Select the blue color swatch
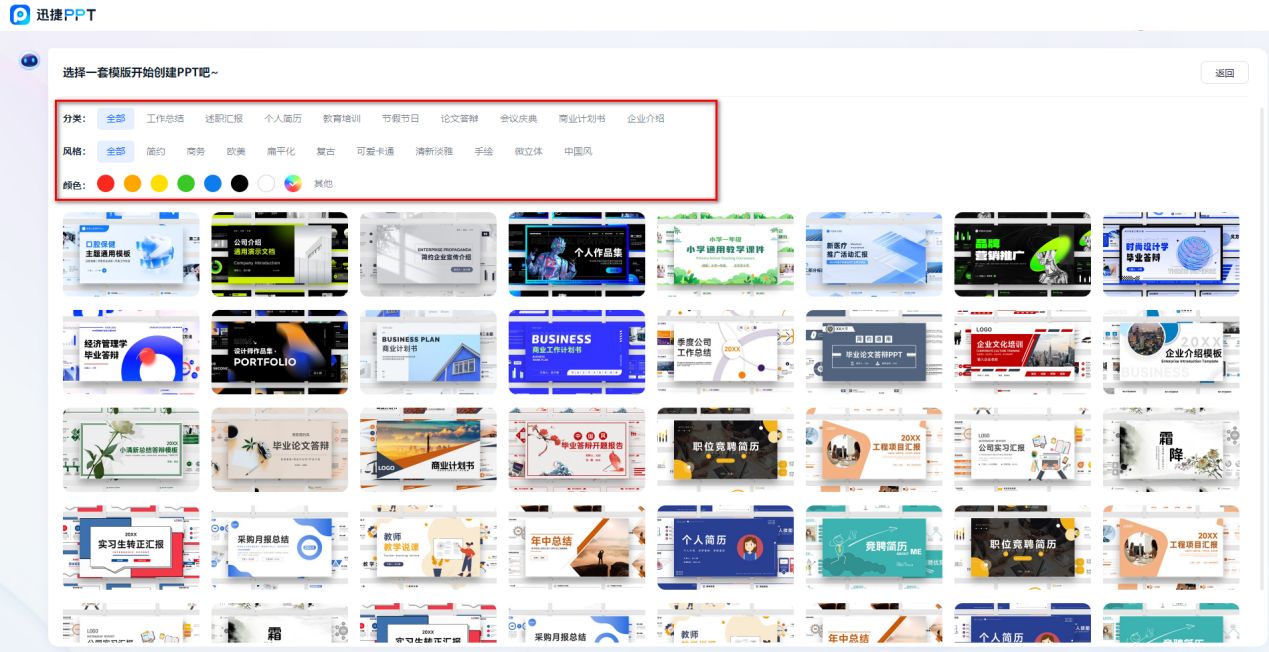This screenshot has width=1269, height=652. coord(213,183)
